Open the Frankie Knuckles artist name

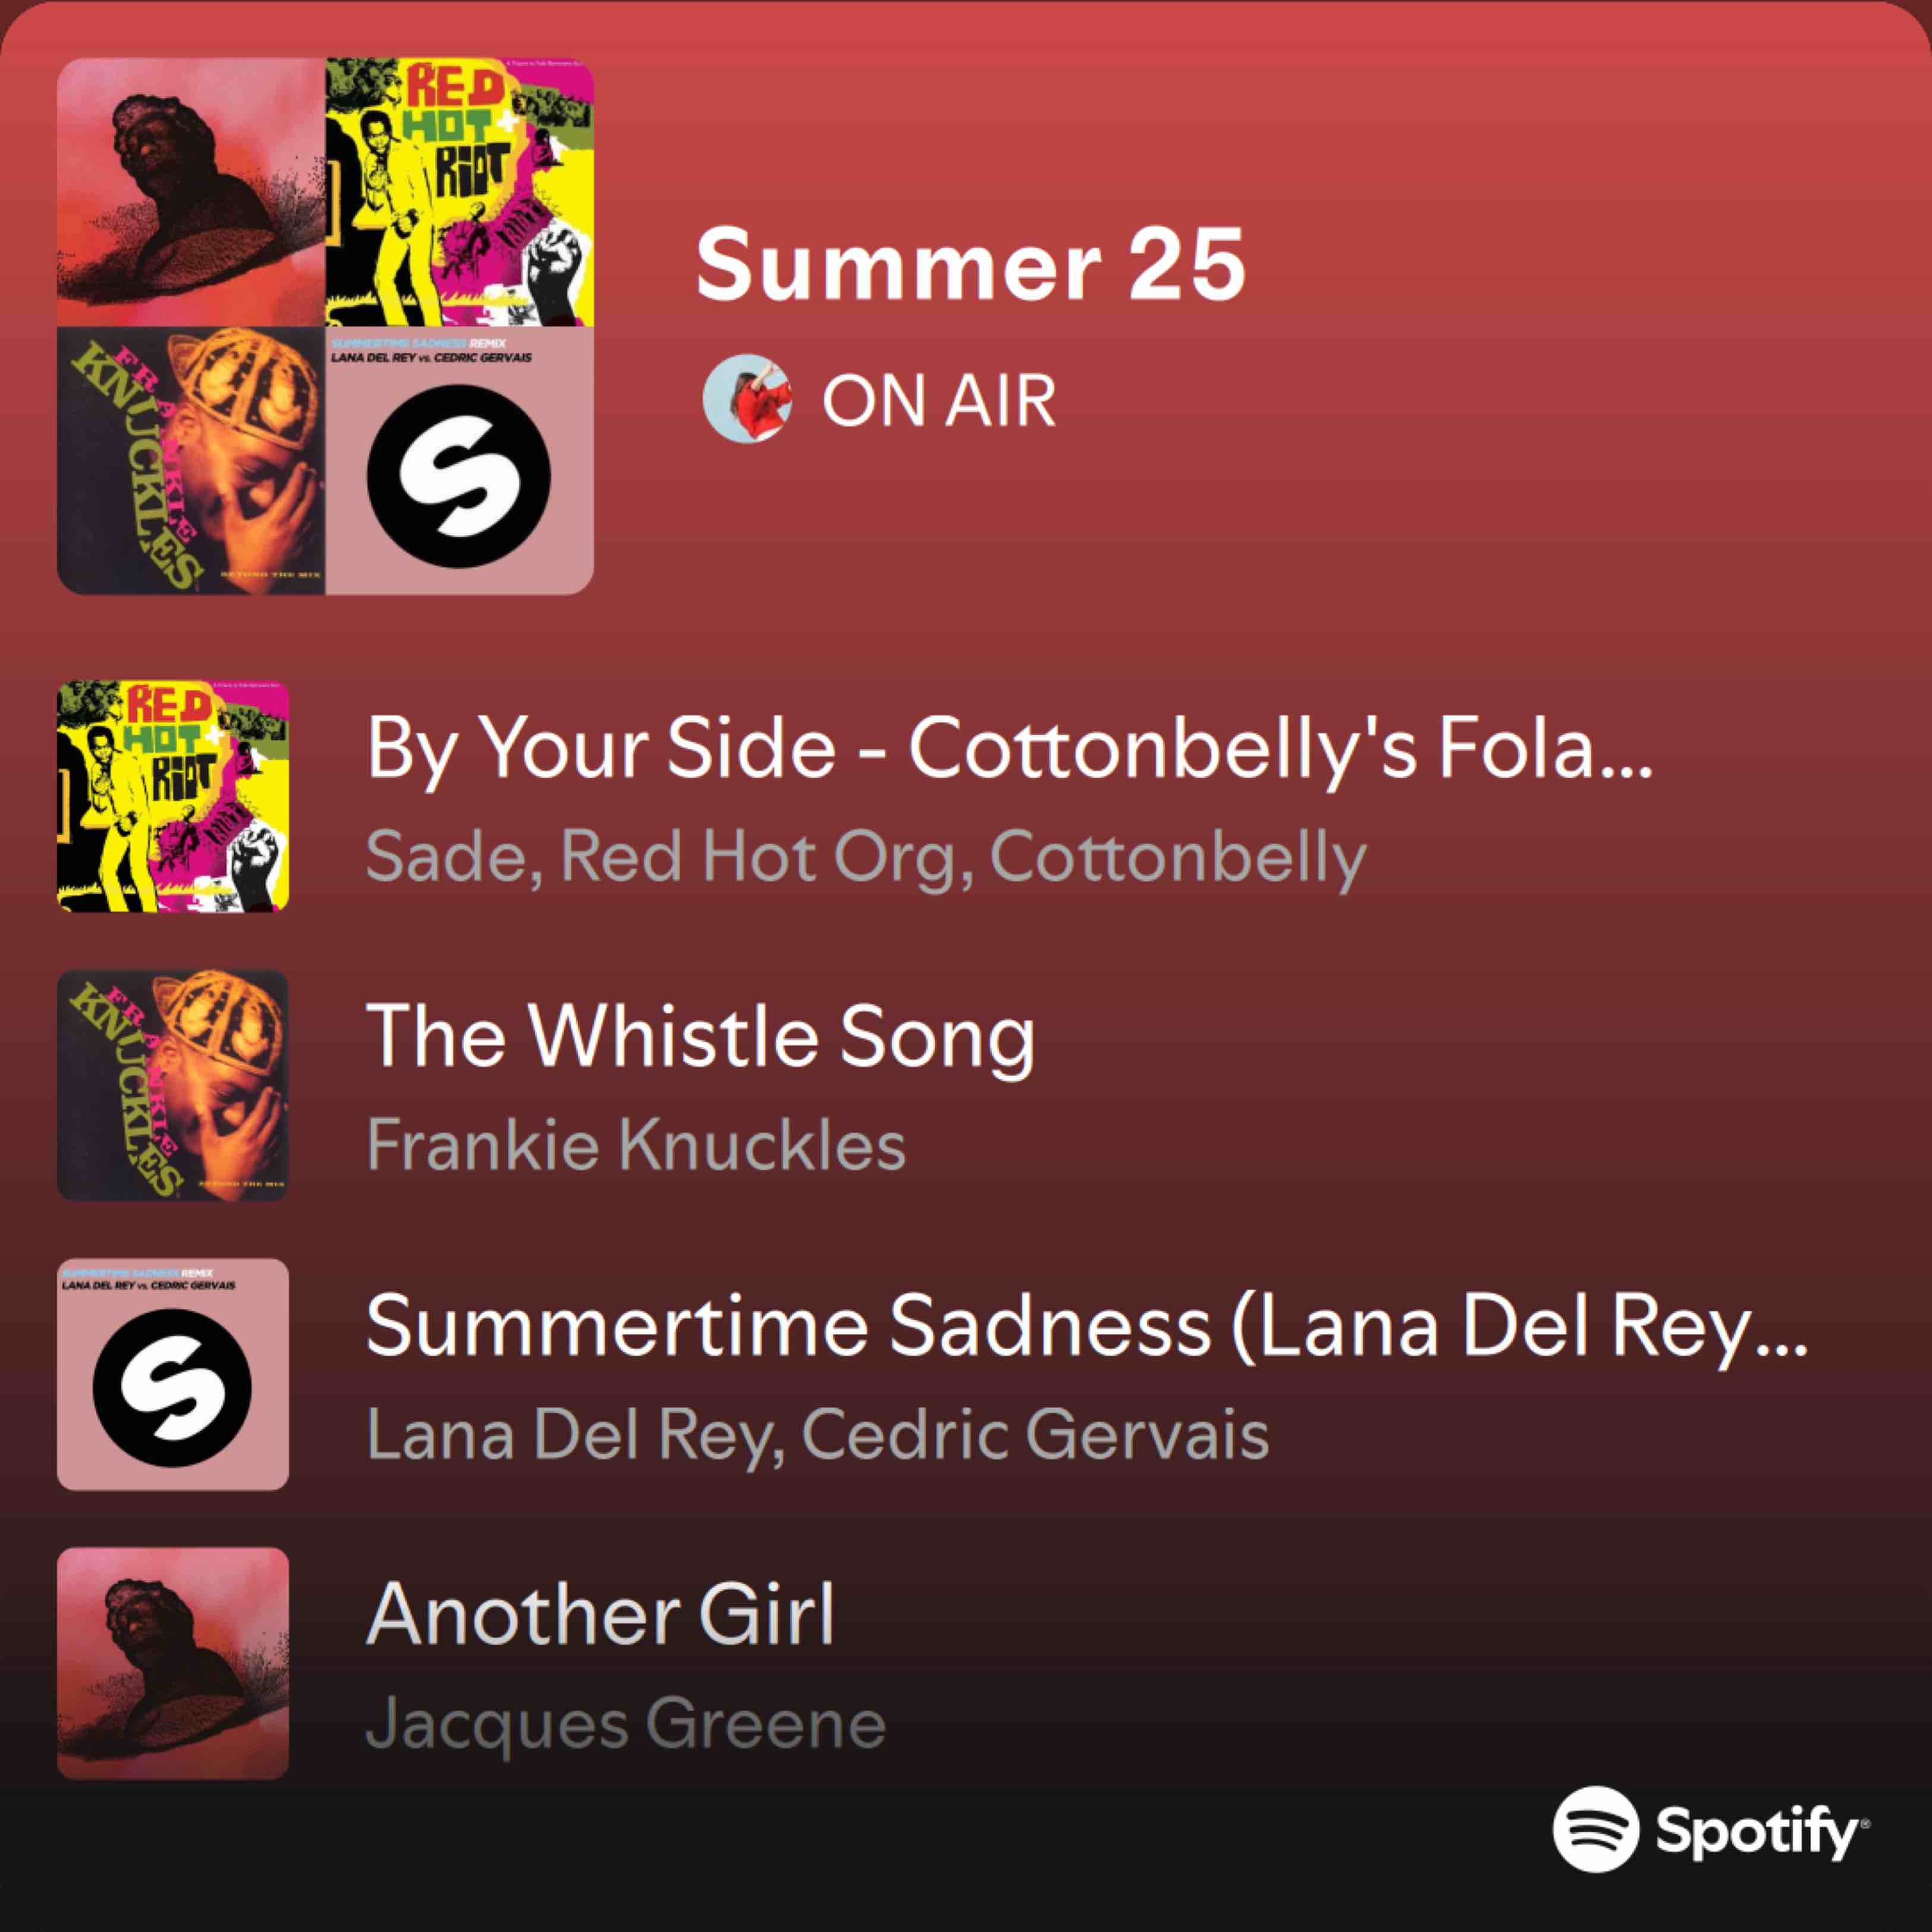[636, 1144]
